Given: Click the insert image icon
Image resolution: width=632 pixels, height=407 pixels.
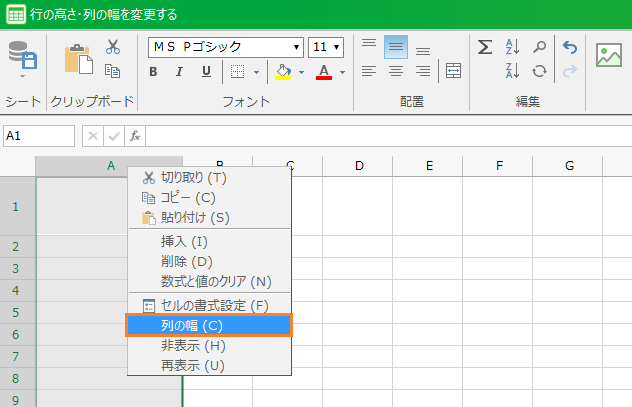Looking at the screenshot, I should pyautogui.click(x=609, y=55).
